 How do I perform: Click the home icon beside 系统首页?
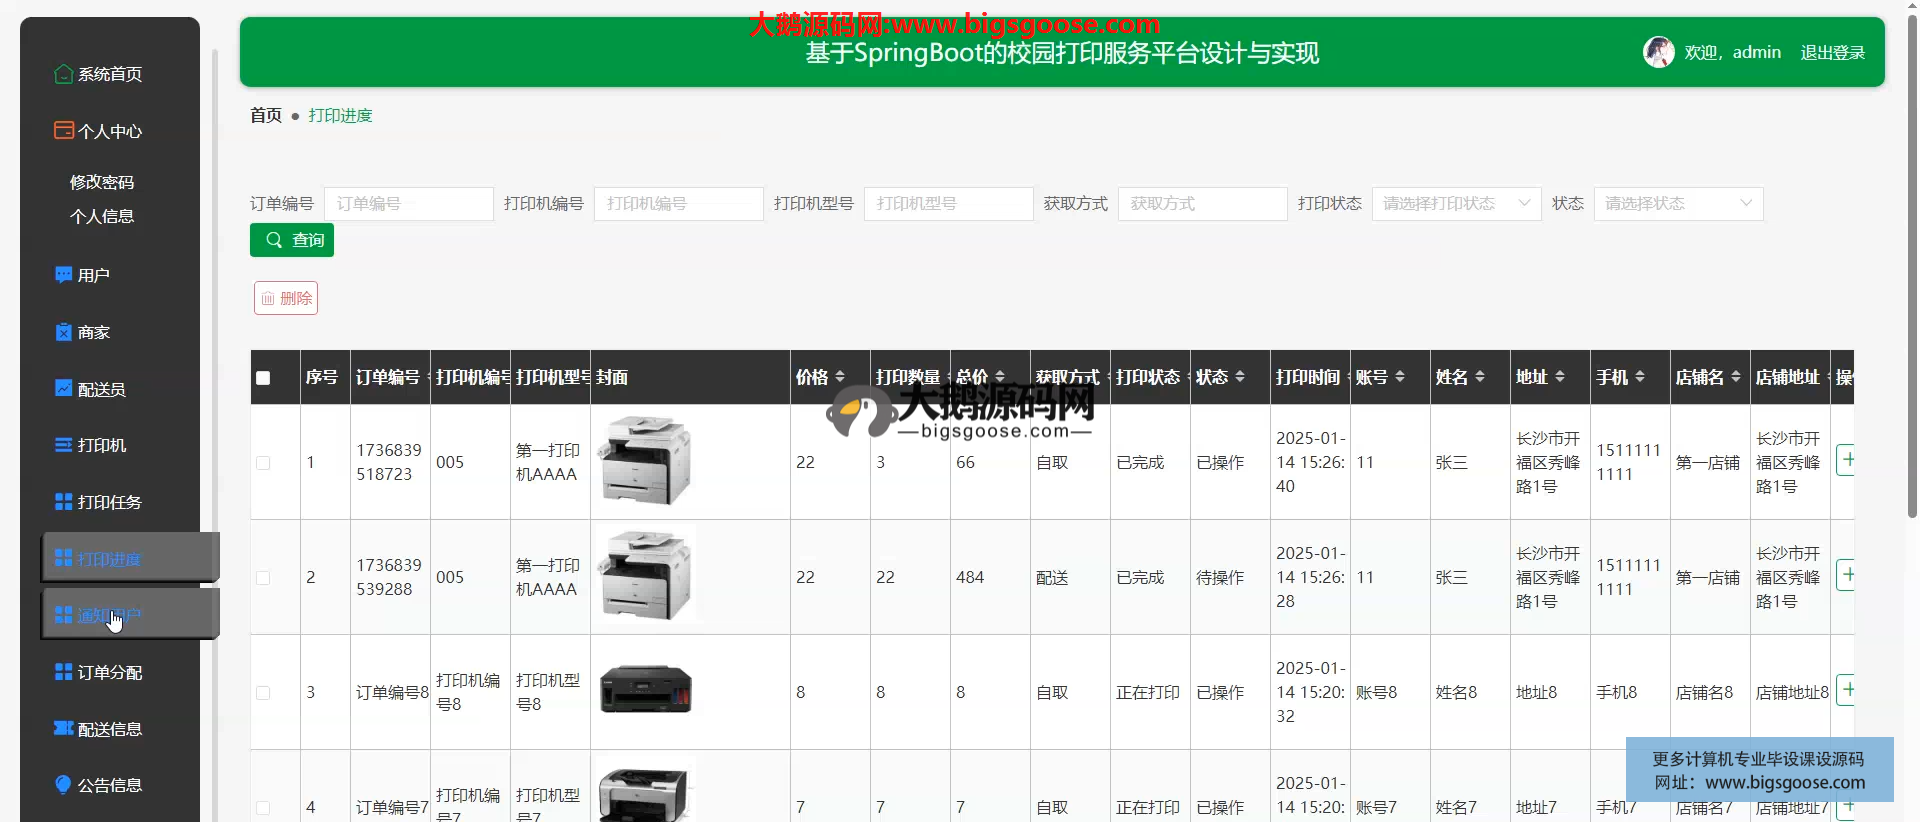click(x=63, y=74)
